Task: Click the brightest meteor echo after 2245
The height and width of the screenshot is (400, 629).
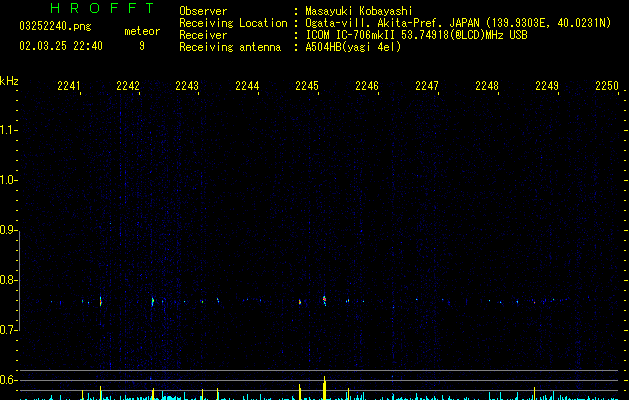Action: pyautogui.click(x=325, y=301)
